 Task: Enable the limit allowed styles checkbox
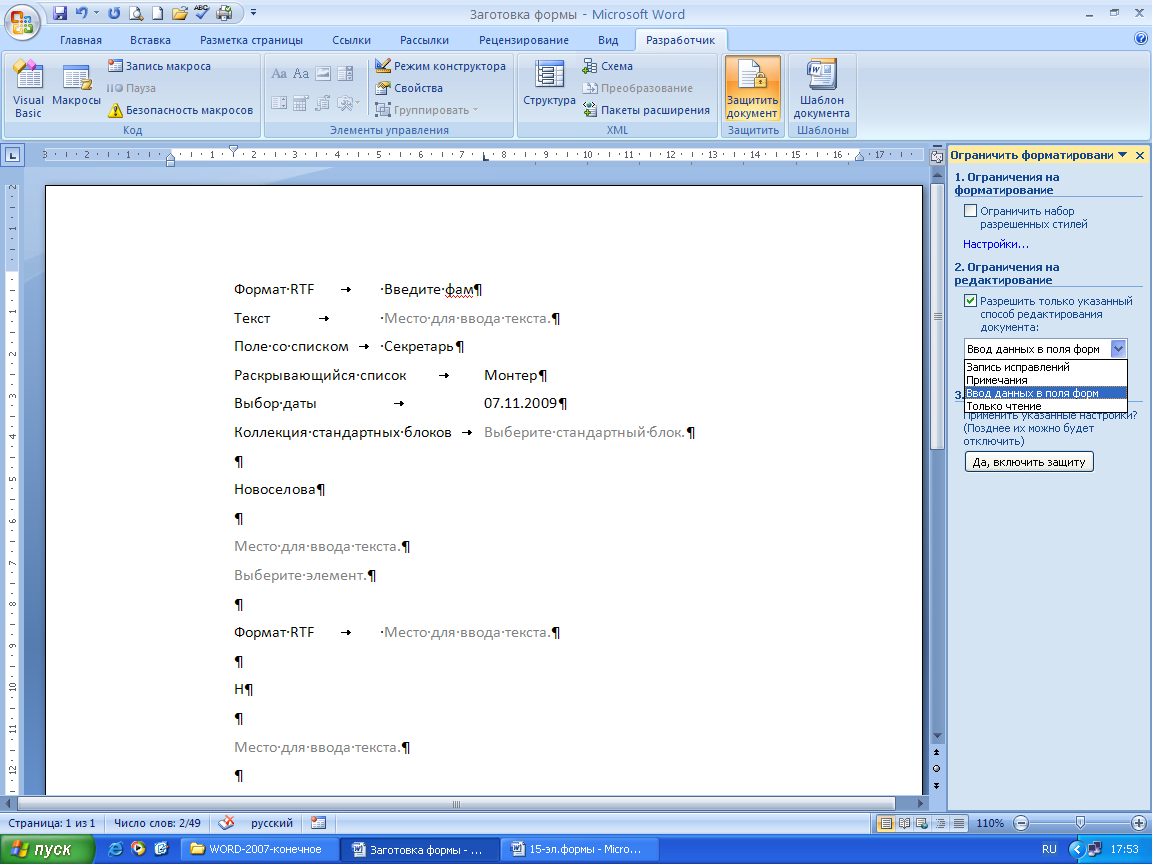click(970, 211)
